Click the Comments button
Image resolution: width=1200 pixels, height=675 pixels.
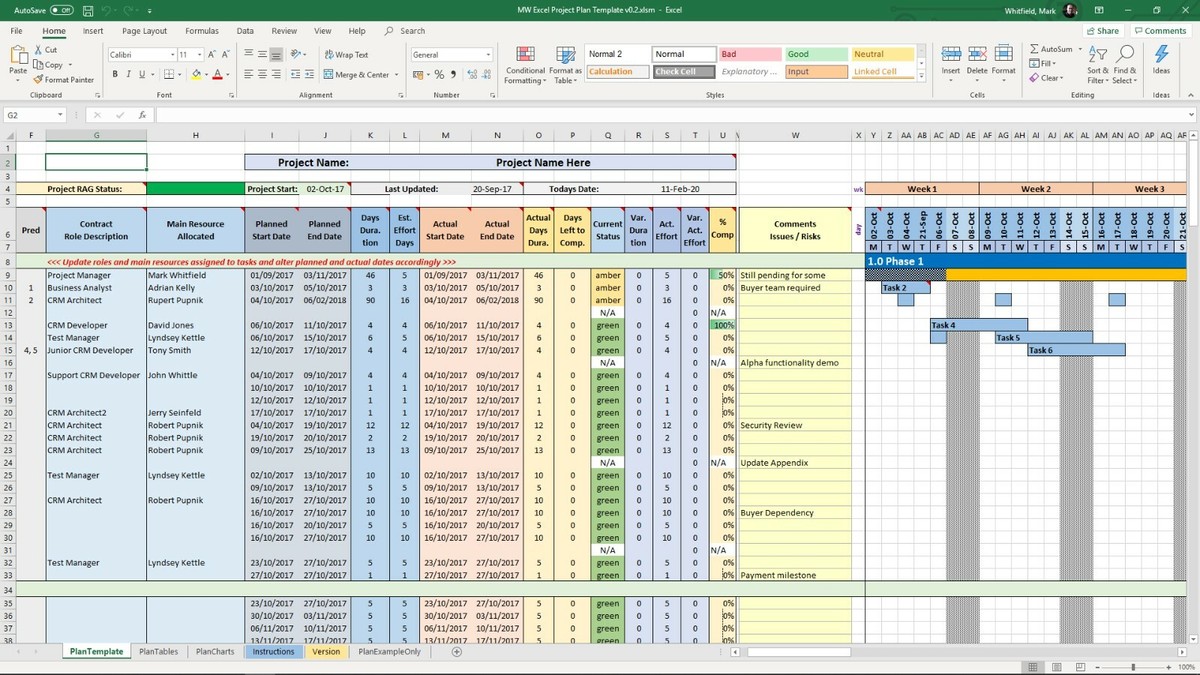[x=1159, y=31]
